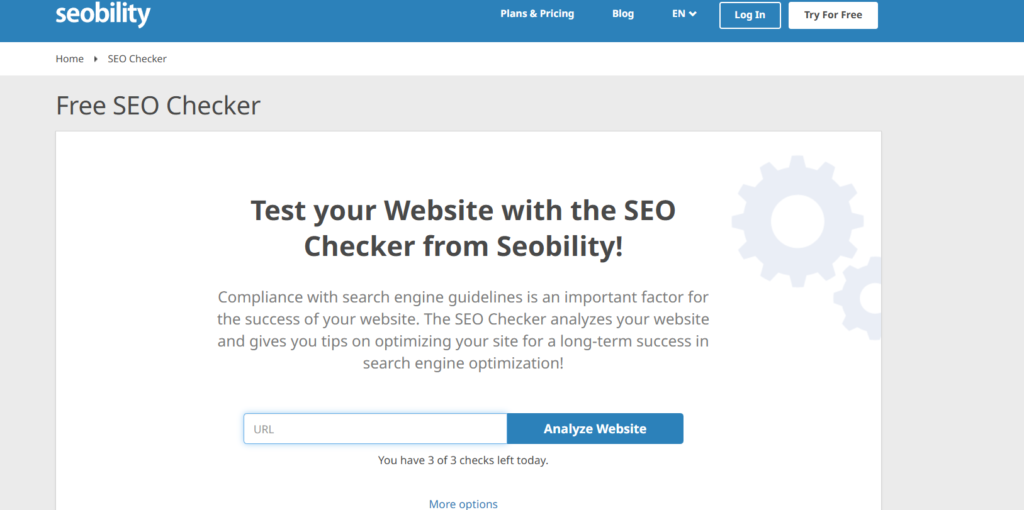This screenshot has height=510, width=1024.
Task: Click the seobility logo
Action: click(x=103, y=14)
